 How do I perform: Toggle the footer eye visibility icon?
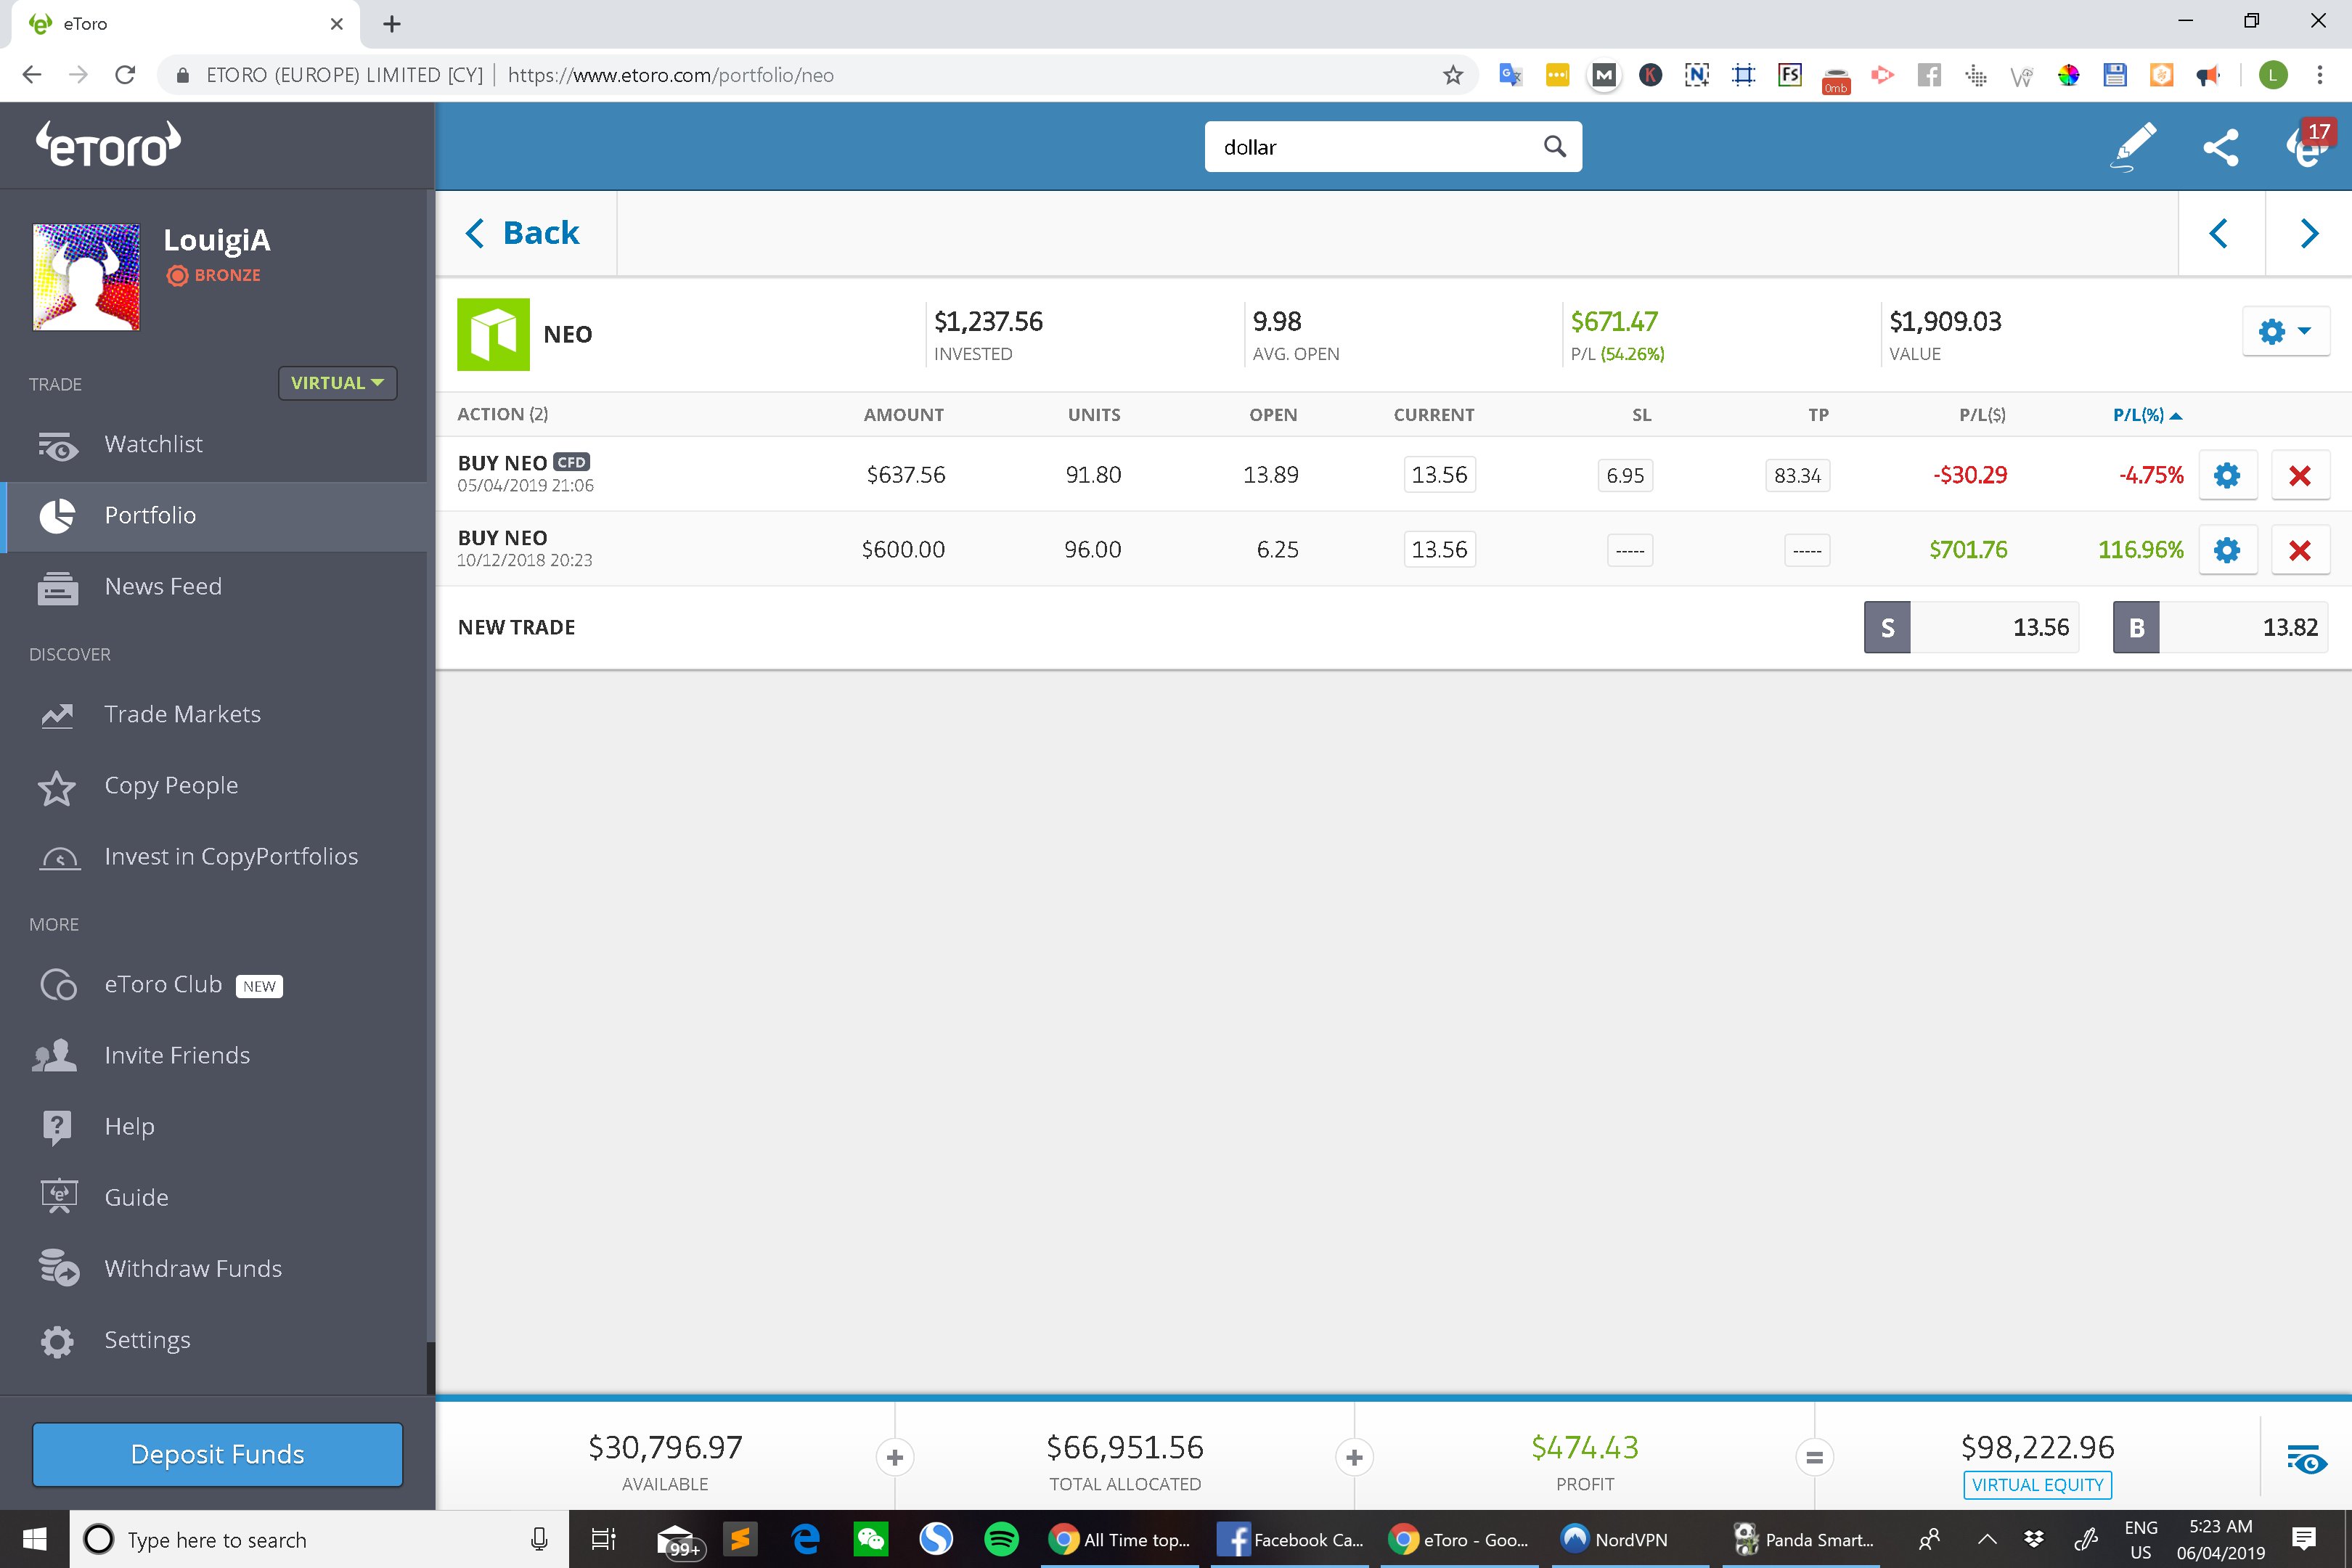click(x=2306, y=1460)
